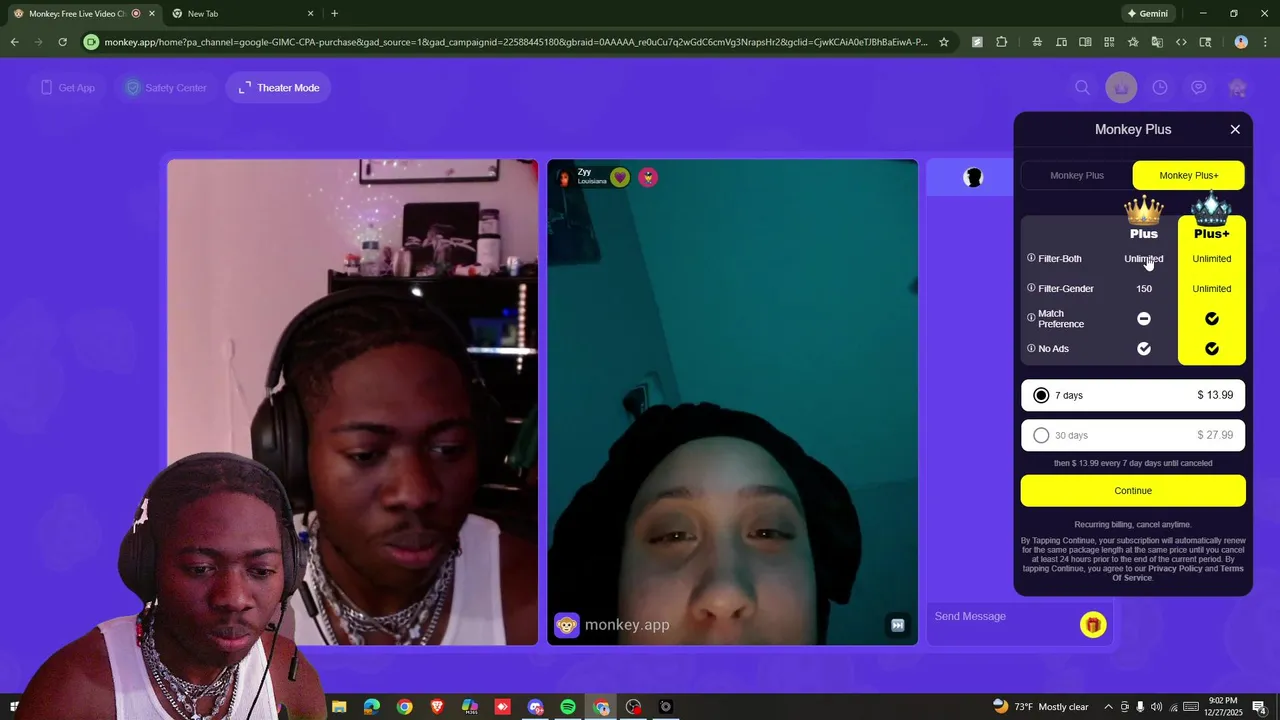Image resolution: width=1280 pixels, height=720 pixels.
Task: Open Spotify from taskbar
Action: click(568, 707)
